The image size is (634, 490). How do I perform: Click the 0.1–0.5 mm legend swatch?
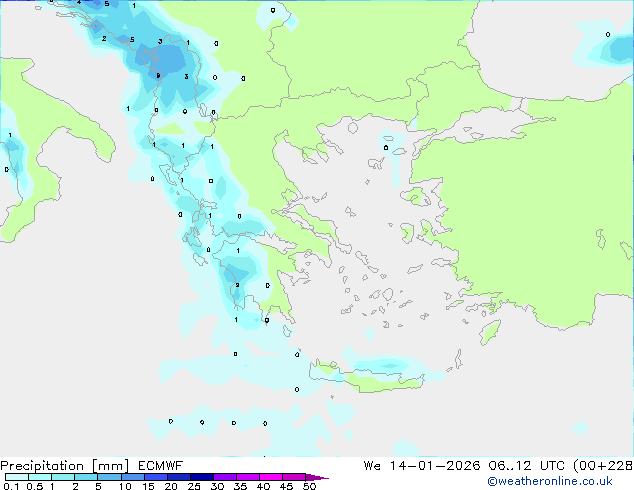[x=17, y=477]
